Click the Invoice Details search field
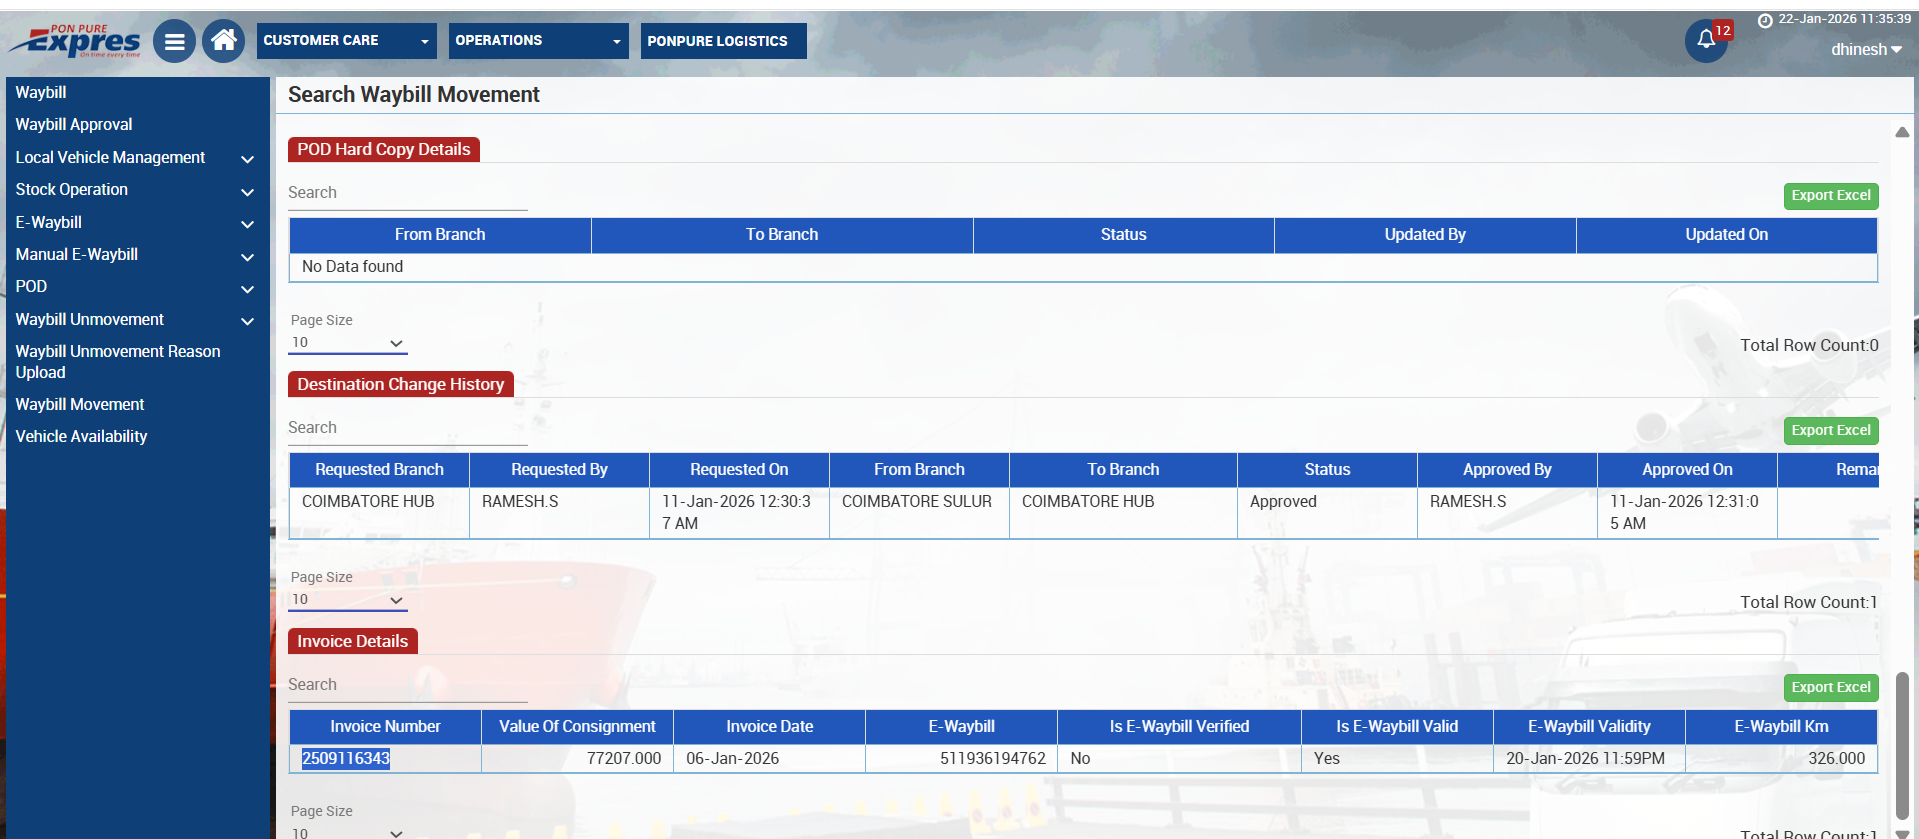This screenshot has width=1919, height=839. point(407,685)
